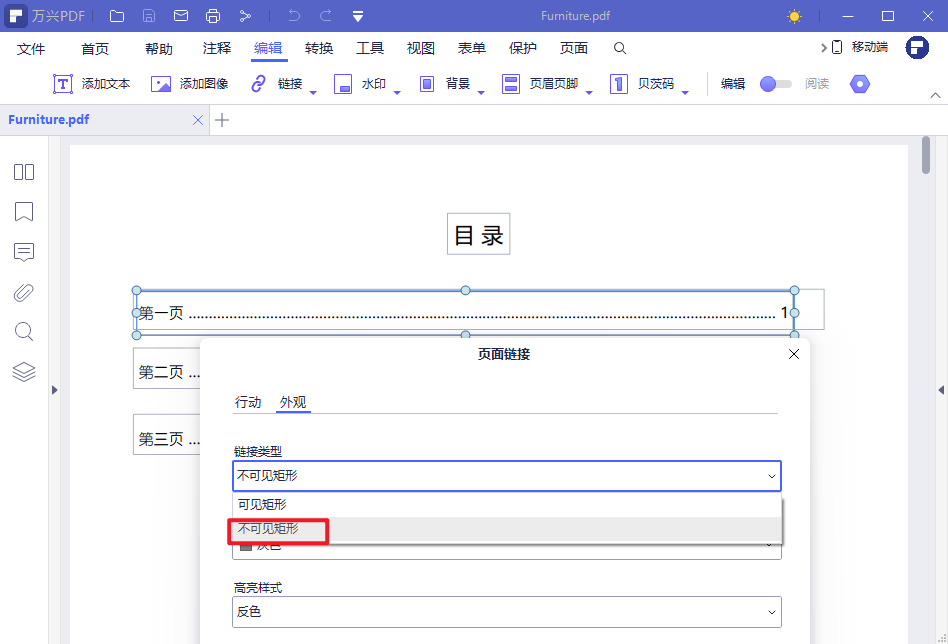Switch to the 外观 tab in the dialog

(293, 402)
